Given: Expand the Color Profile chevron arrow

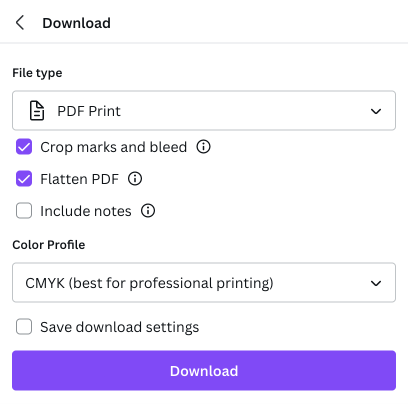Looking at the screenshot, I should [376, 283].
